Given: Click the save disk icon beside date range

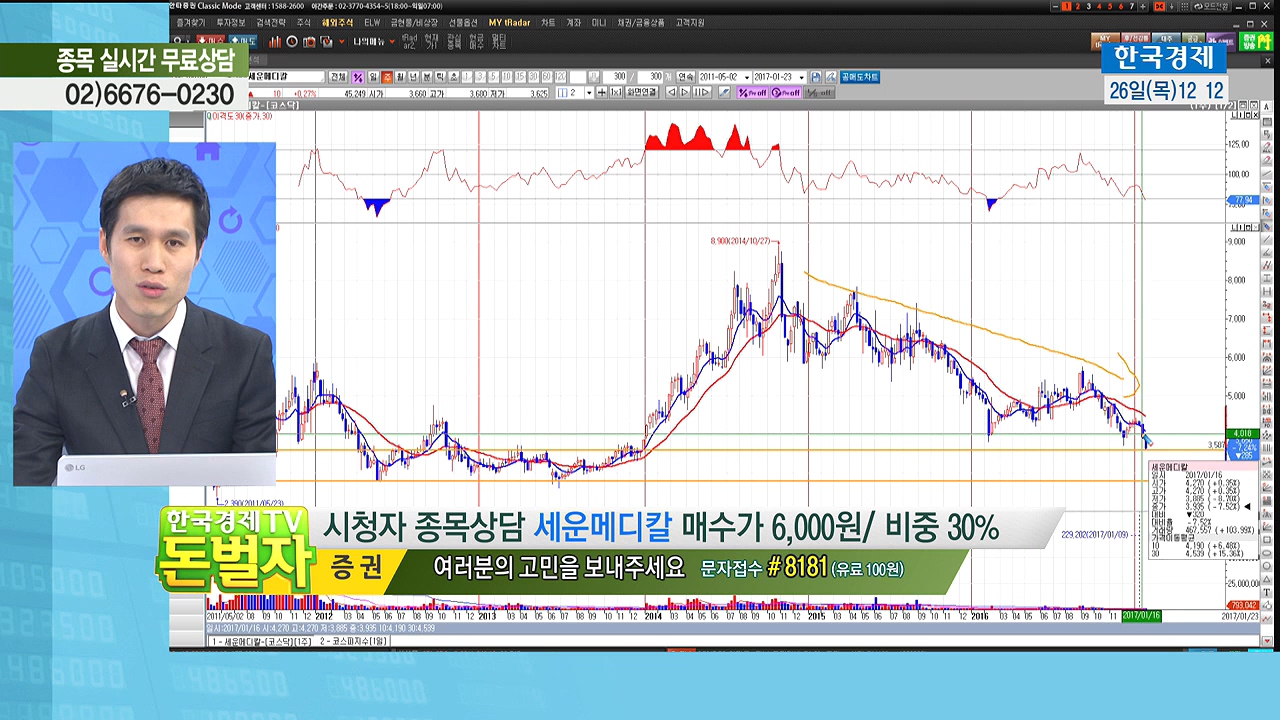Looking at the screenshot, I should click(x=816, y=77).
